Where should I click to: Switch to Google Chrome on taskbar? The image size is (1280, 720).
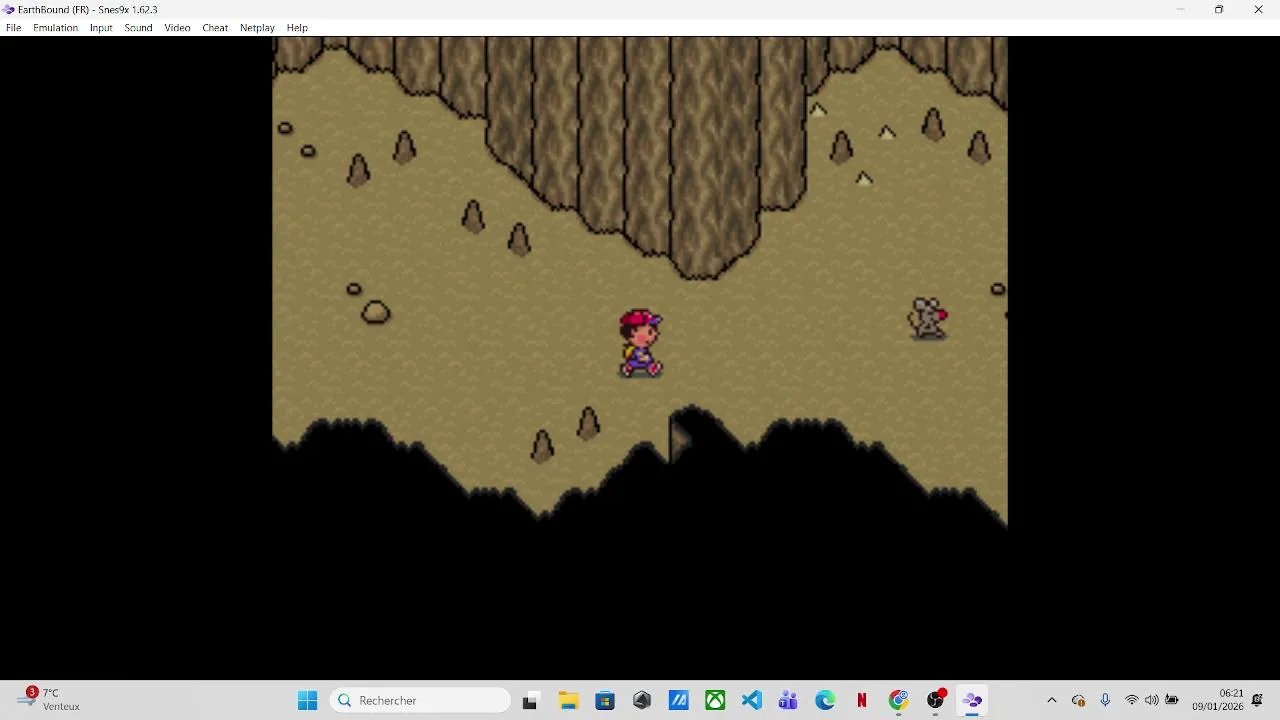(x=899, y=701)
